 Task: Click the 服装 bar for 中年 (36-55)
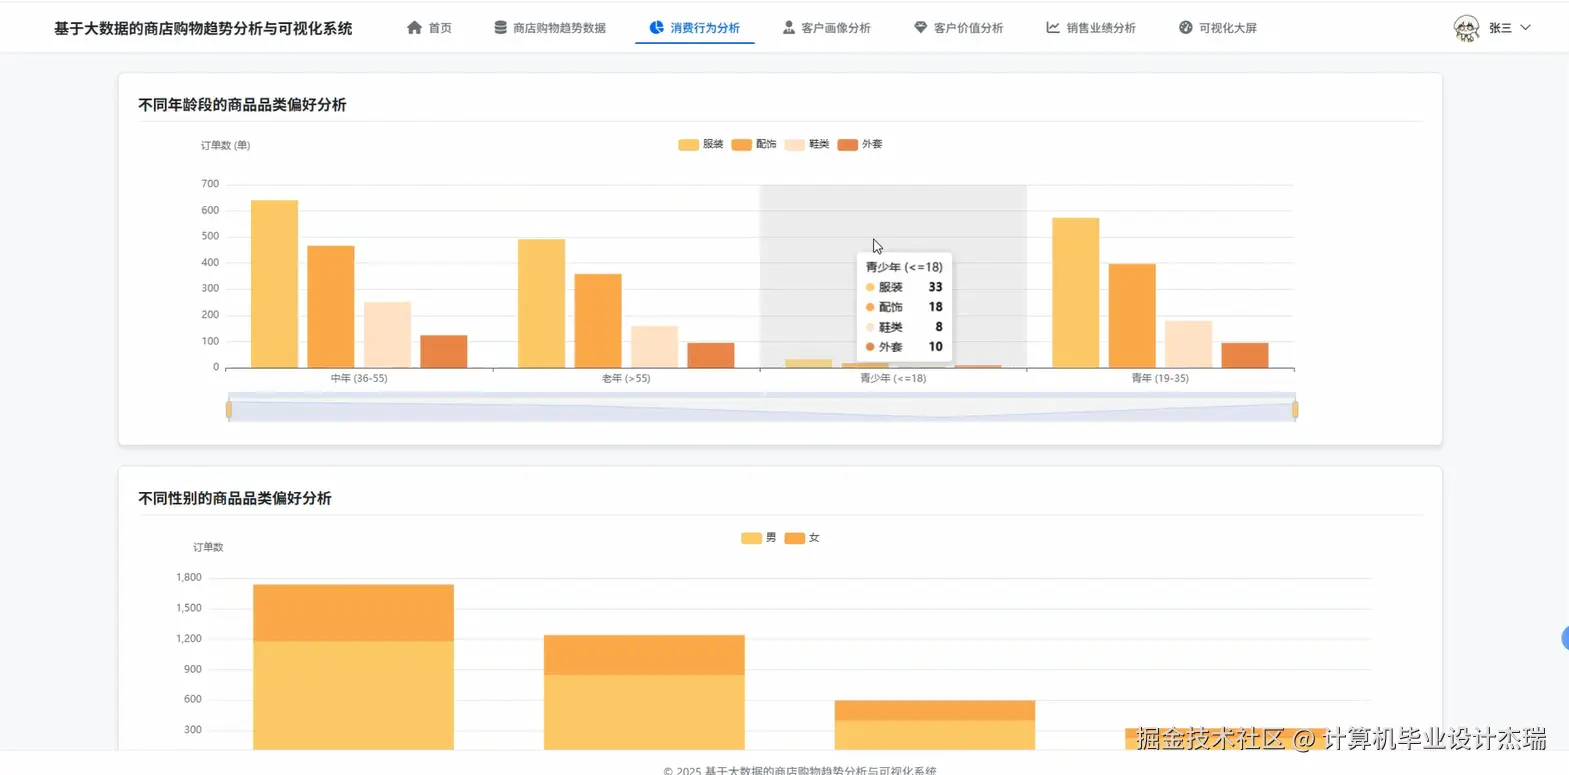click(x=274, y=284)
